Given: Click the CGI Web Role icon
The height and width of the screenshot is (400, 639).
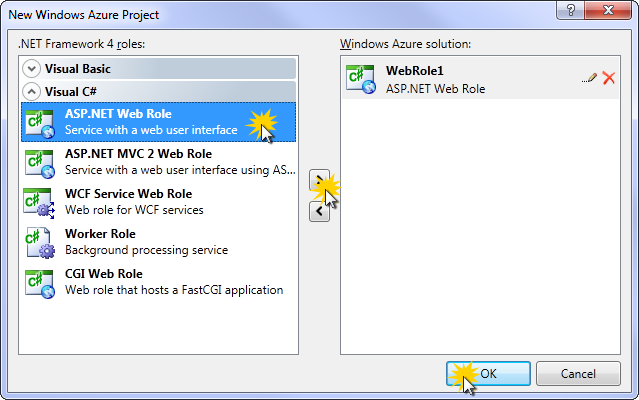Looking at the screenshot, I should point(39,283).
